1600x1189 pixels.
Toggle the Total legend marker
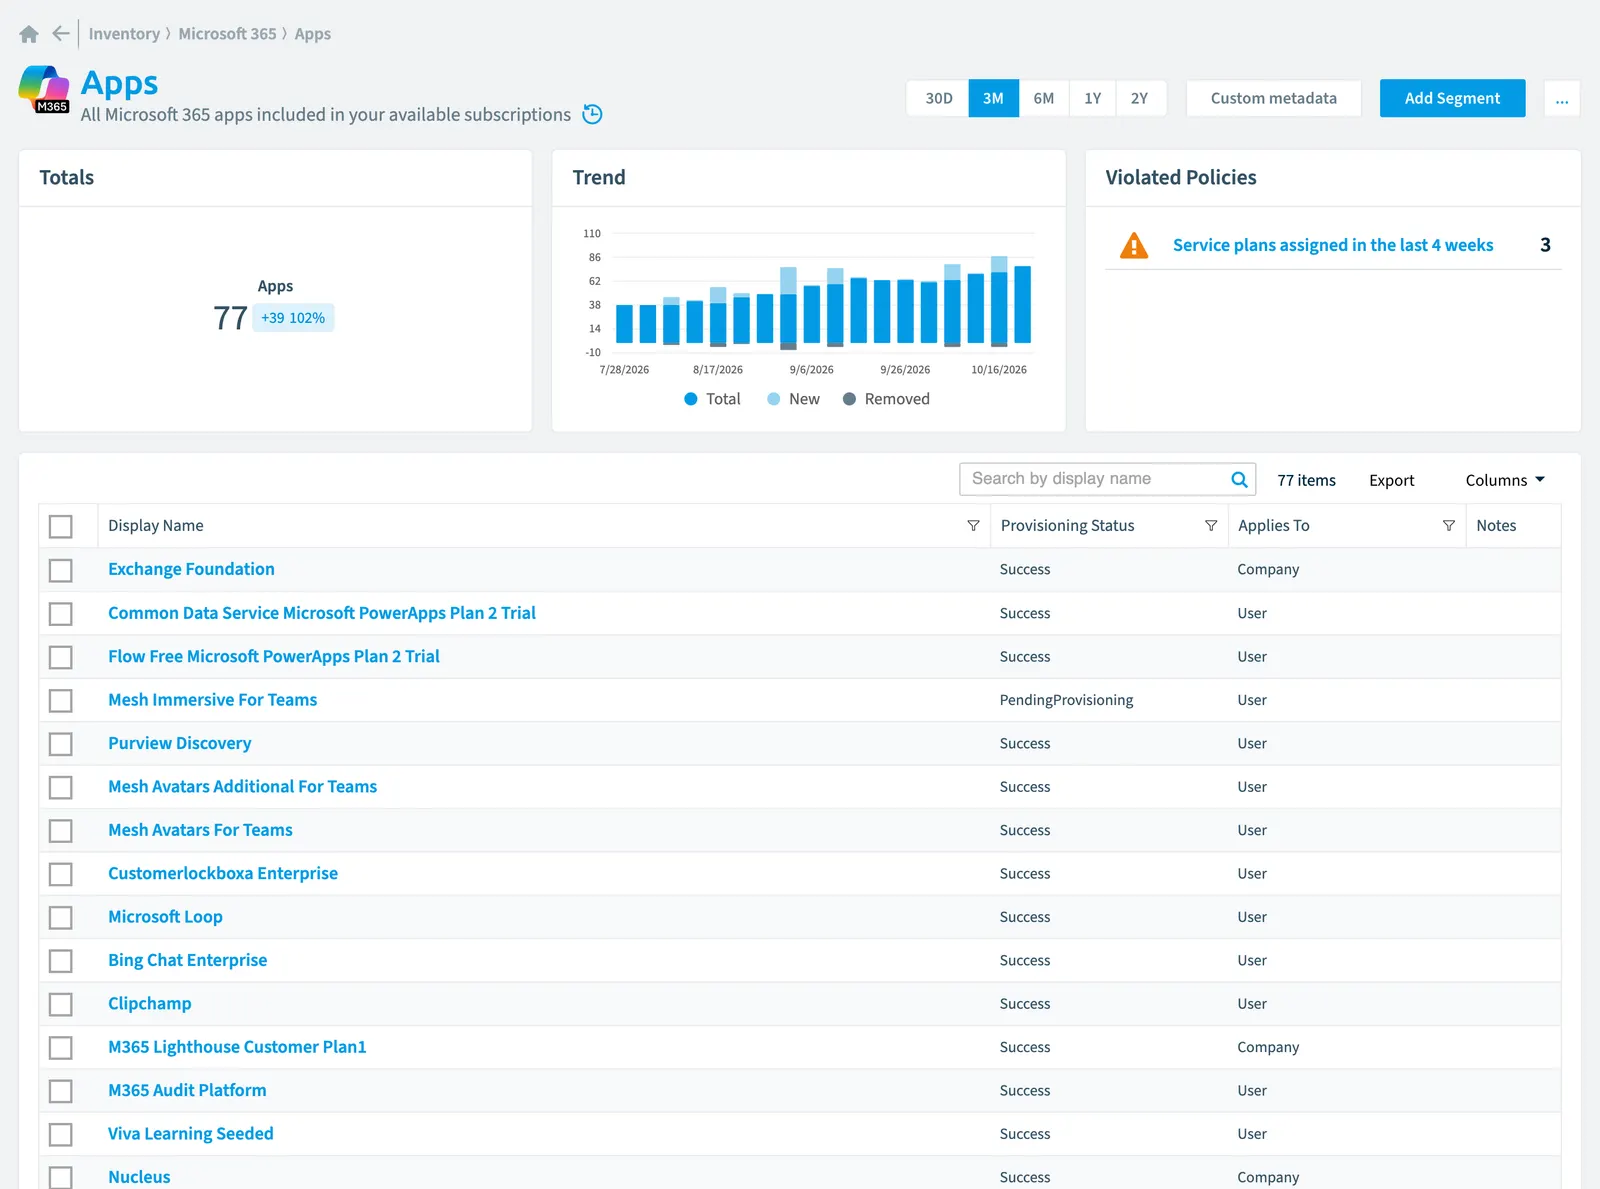pyautogui.click(x=690, y=399)
